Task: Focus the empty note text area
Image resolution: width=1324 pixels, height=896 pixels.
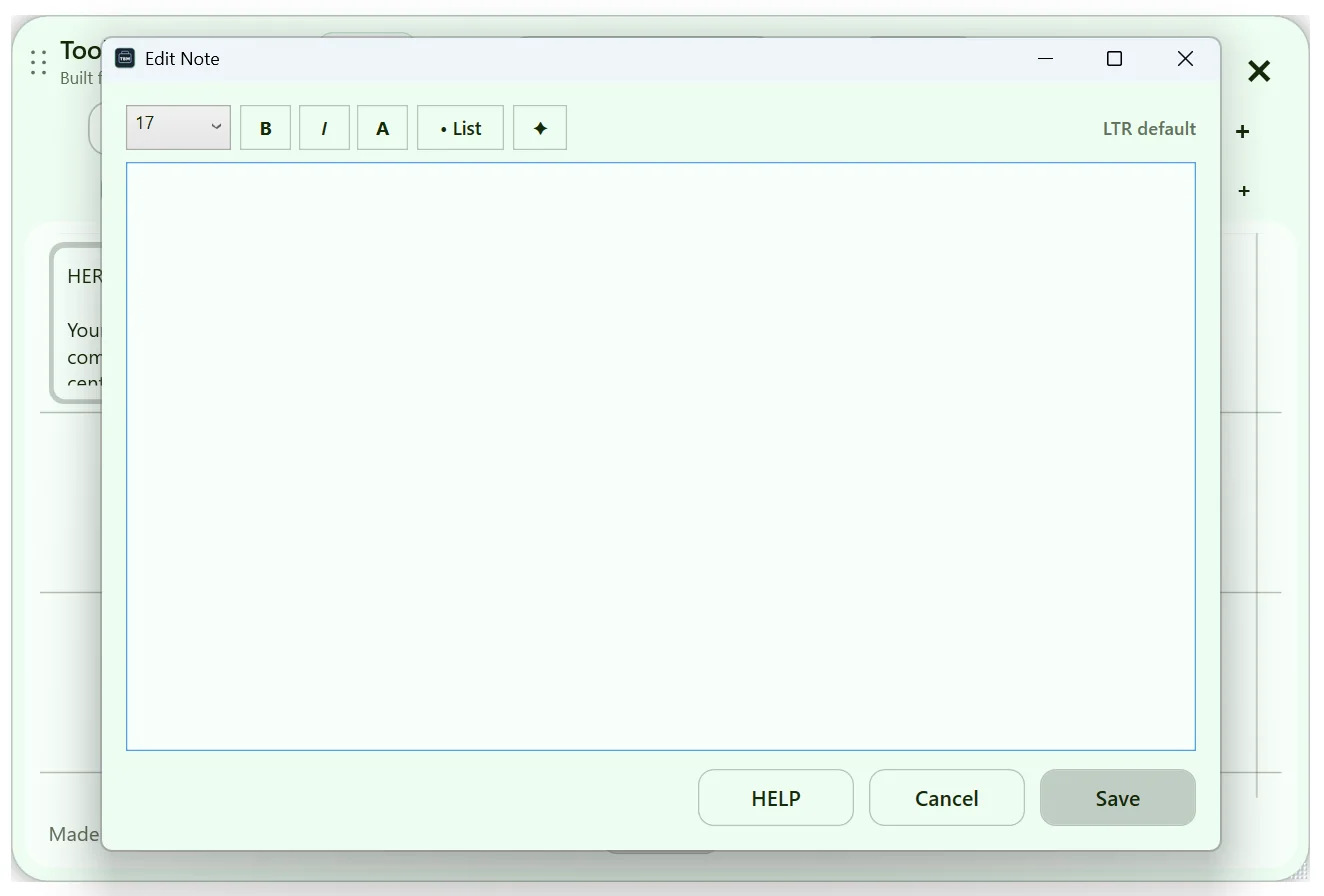Action: pos(661,456)
